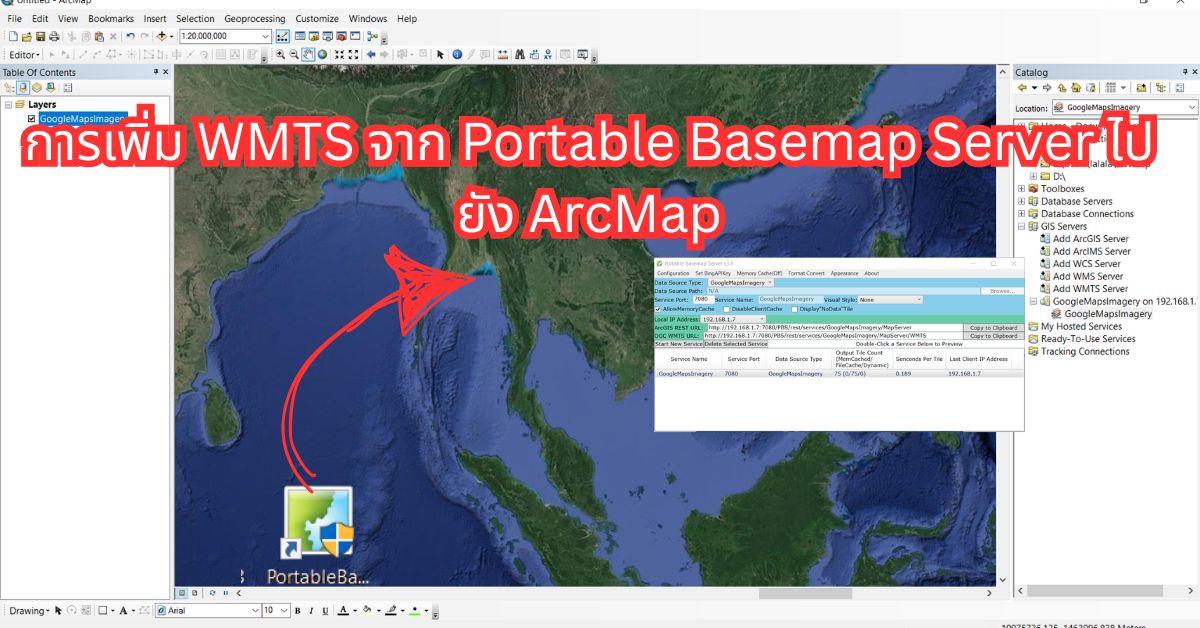Create a new map document

13,36
